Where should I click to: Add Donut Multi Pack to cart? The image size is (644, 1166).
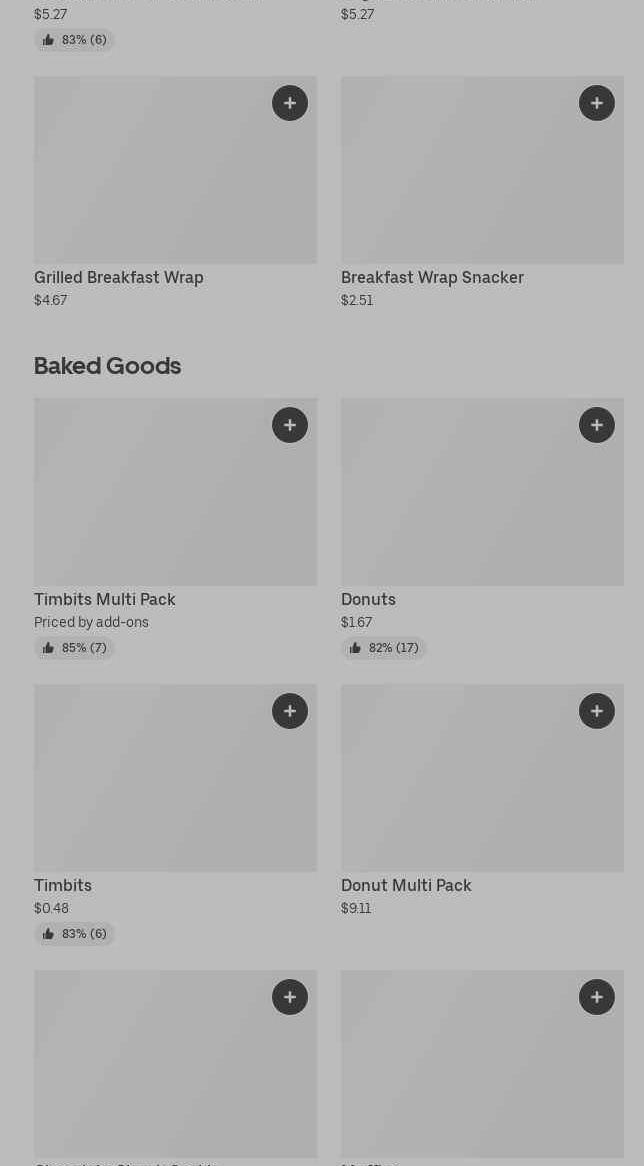click(x=597, y=711)
